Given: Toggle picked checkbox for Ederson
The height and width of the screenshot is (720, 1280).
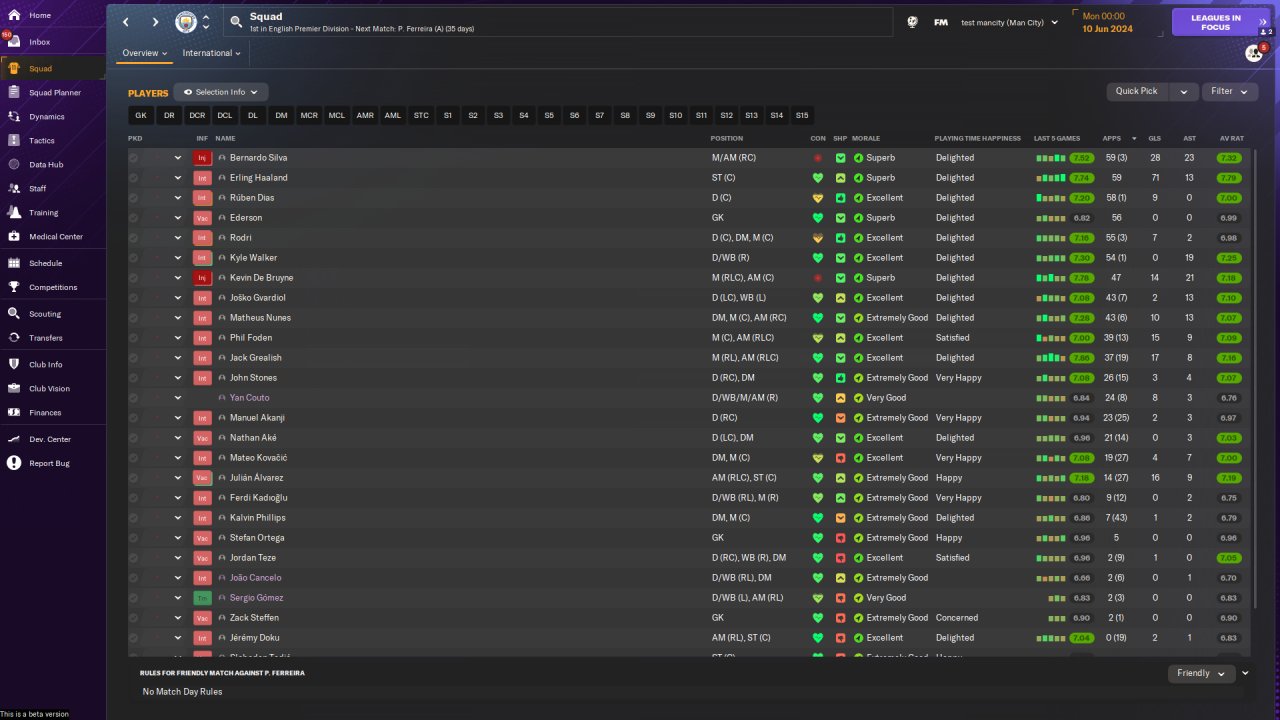Looking at the screenshot, I should click(134, 218).
